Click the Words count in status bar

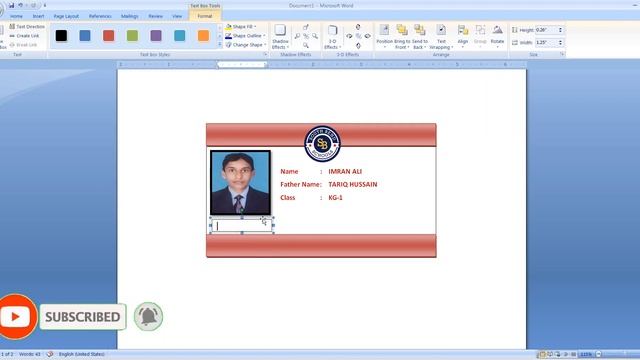point(30,354)
